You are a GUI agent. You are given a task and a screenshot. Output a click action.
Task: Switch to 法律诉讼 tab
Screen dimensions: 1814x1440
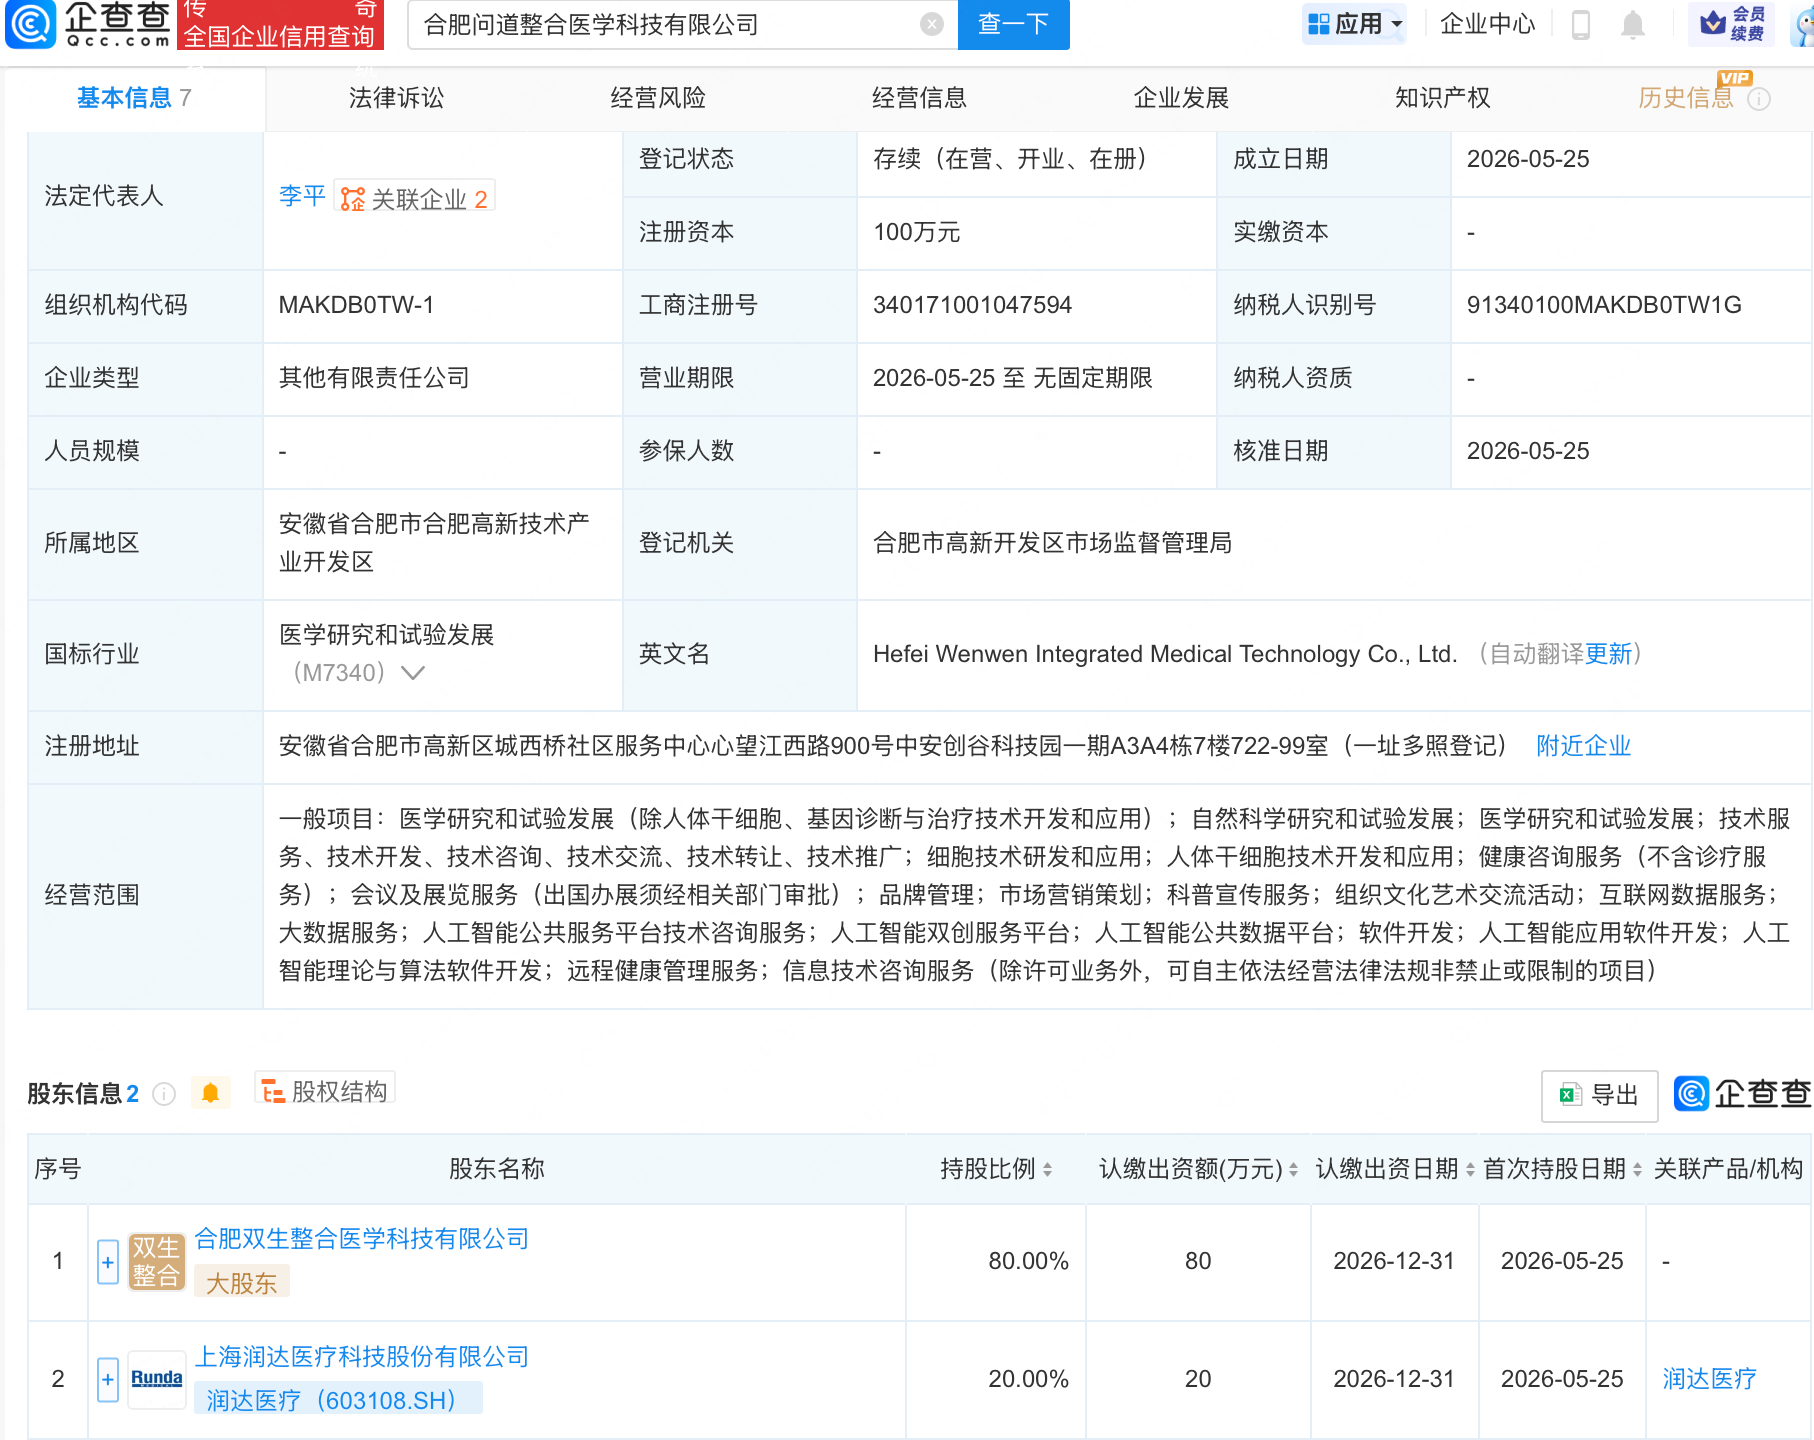(396, 98)
